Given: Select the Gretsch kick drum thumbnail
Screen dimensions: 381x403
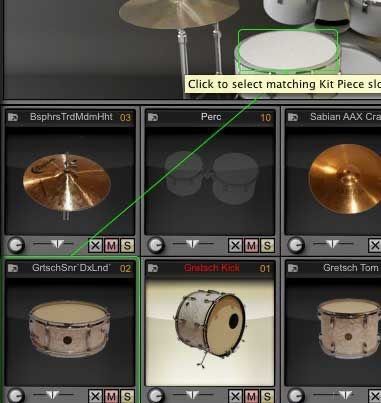Looking at the screenshot, I should click(210, 328).
